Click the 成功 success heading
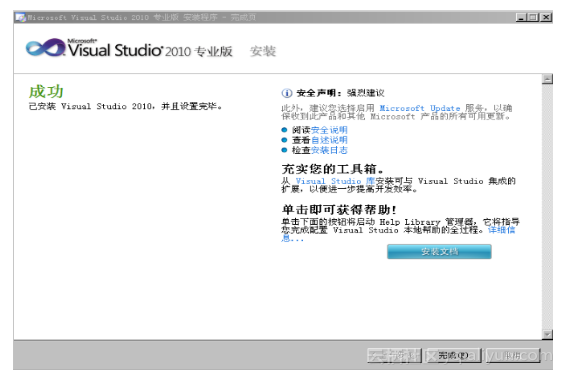This screenshot has width=564, height=376. point(46,91)
